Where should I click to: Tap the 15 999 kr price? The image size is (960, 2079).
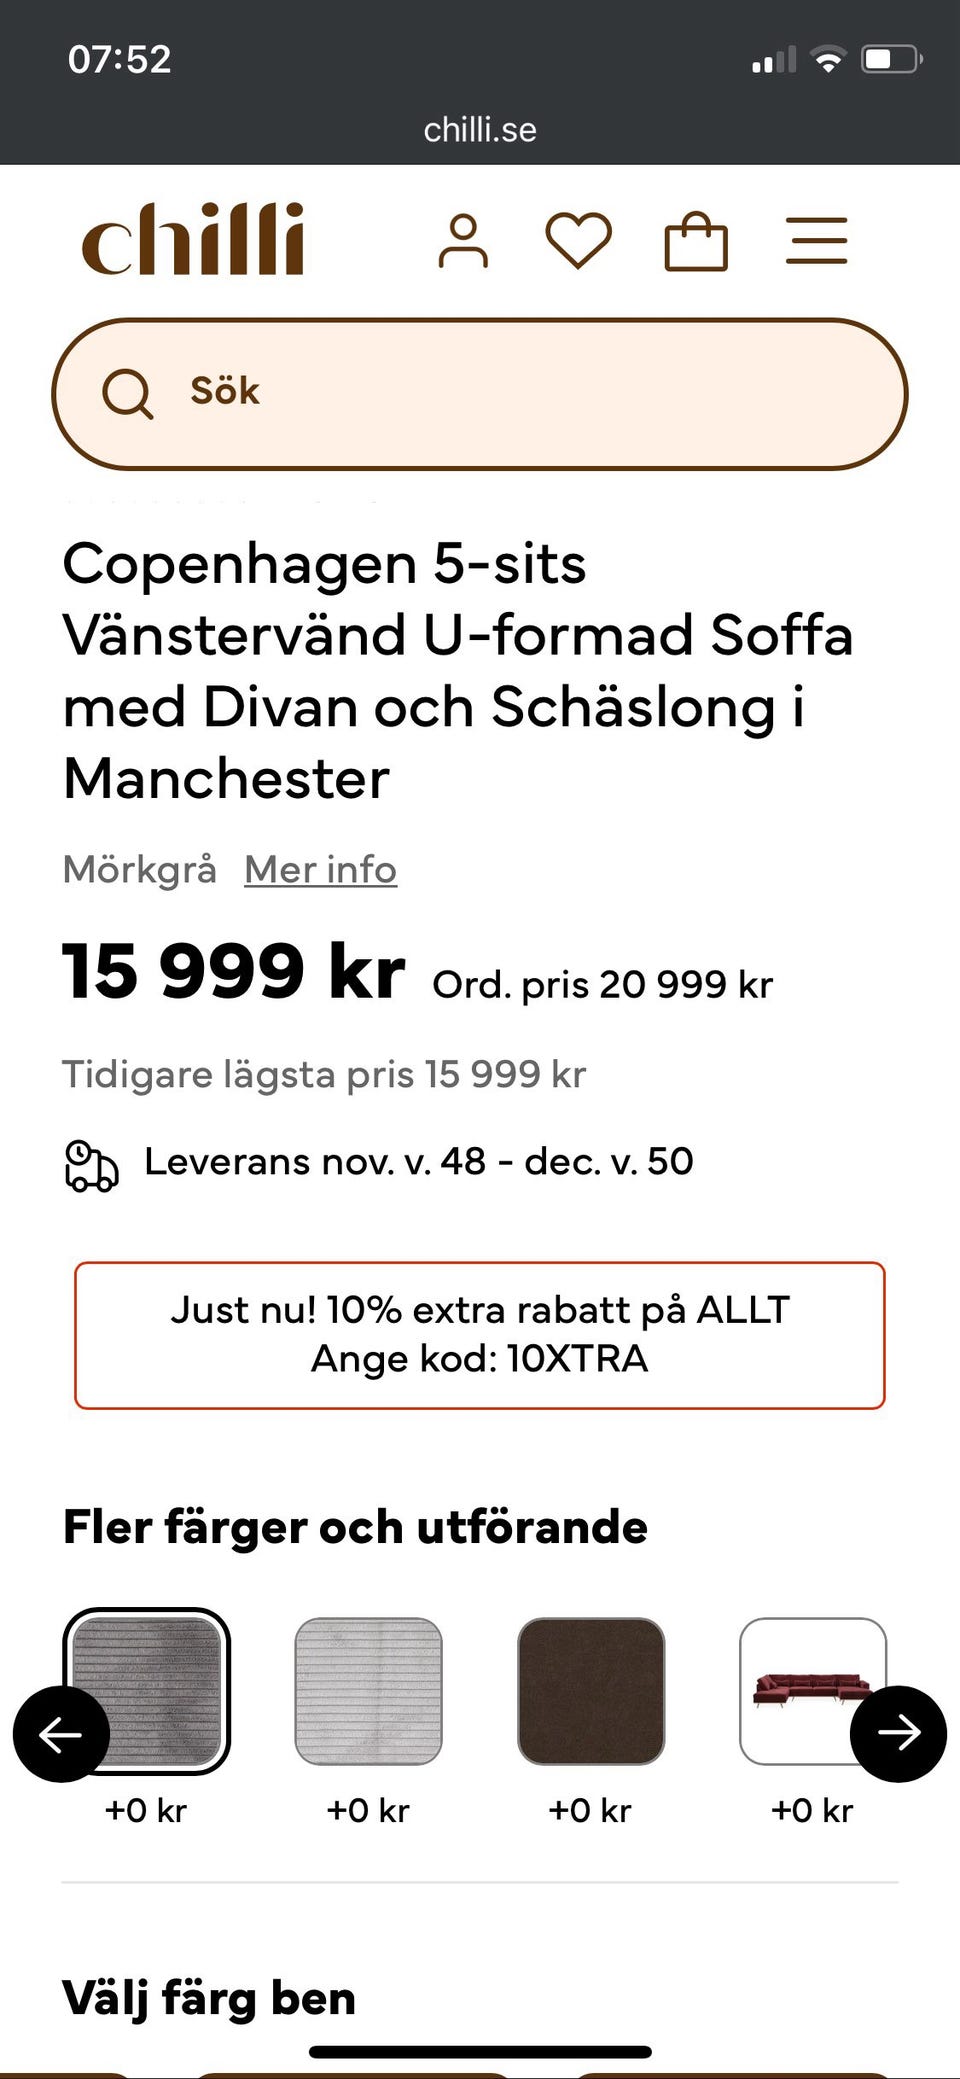233,971
